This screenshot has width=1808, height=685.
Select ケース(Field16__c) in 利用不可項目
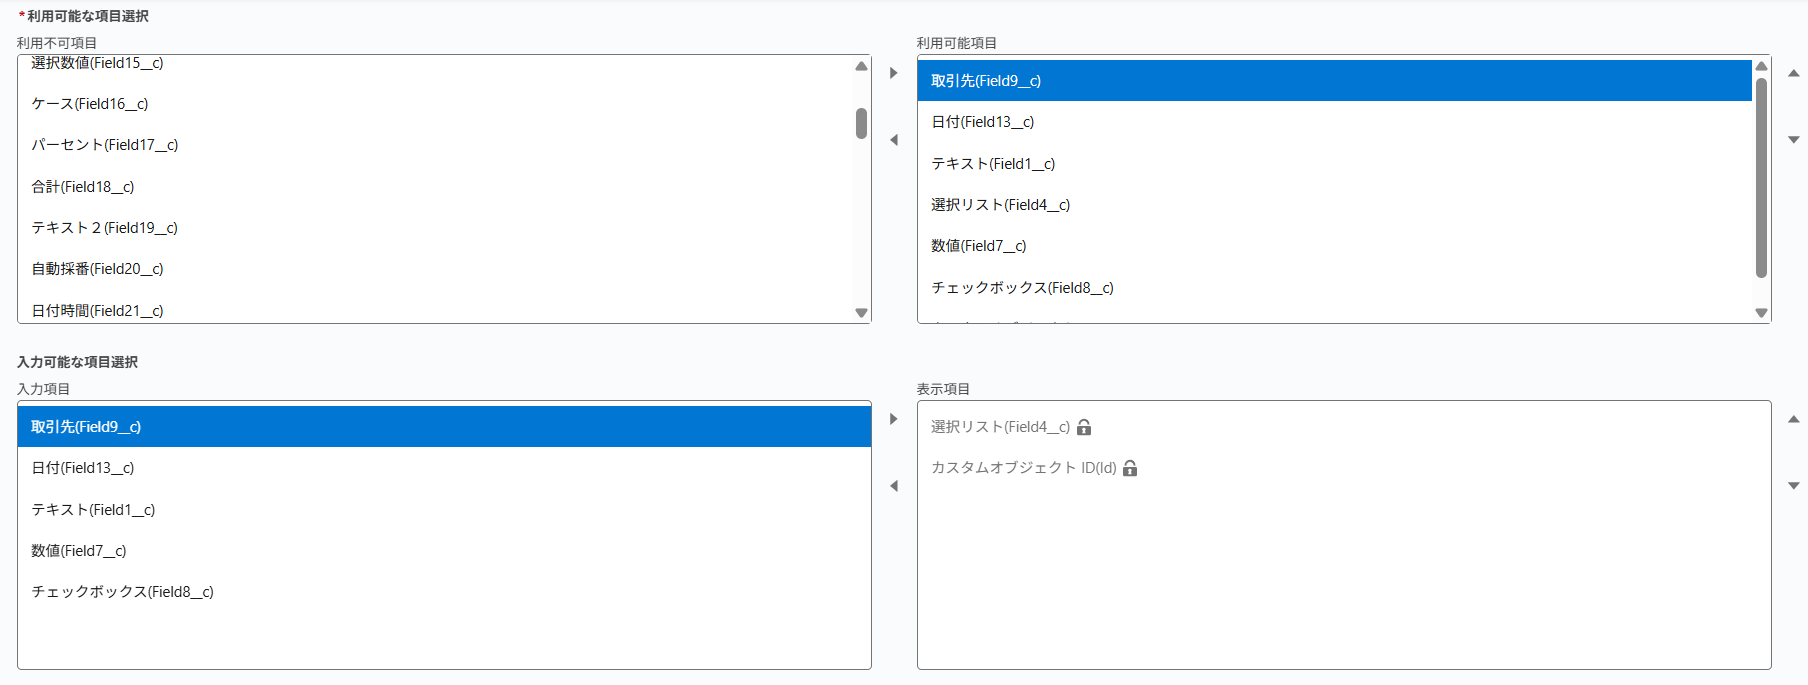90,104
